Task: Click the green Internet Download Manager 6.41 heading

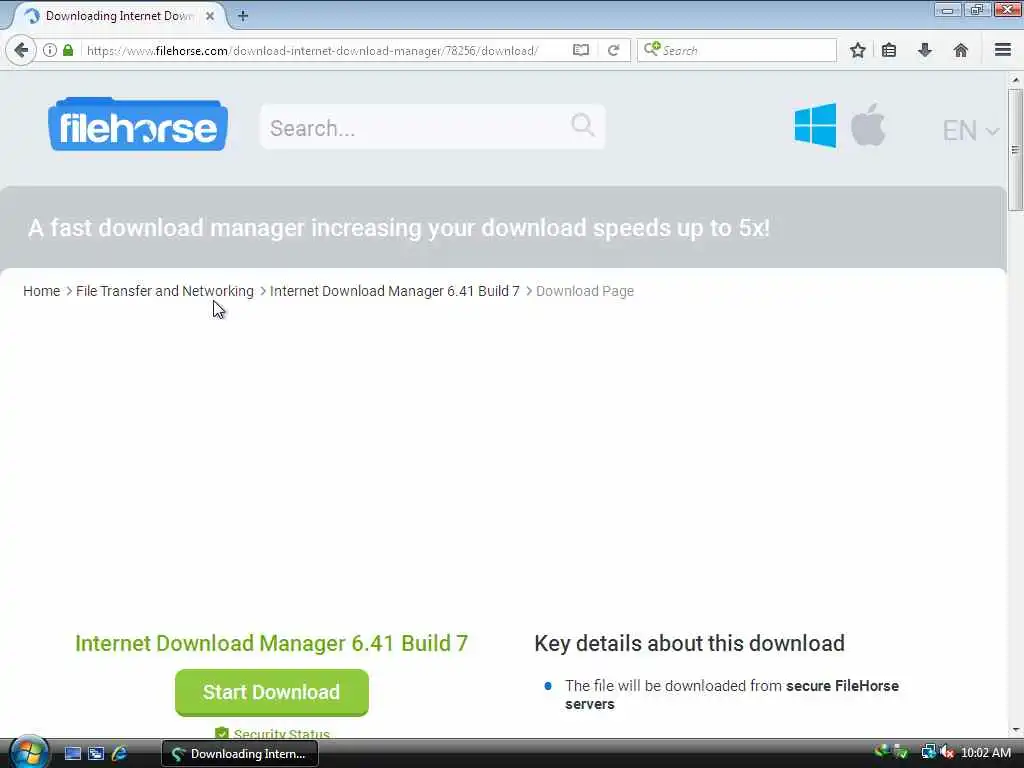Action: 272,643
